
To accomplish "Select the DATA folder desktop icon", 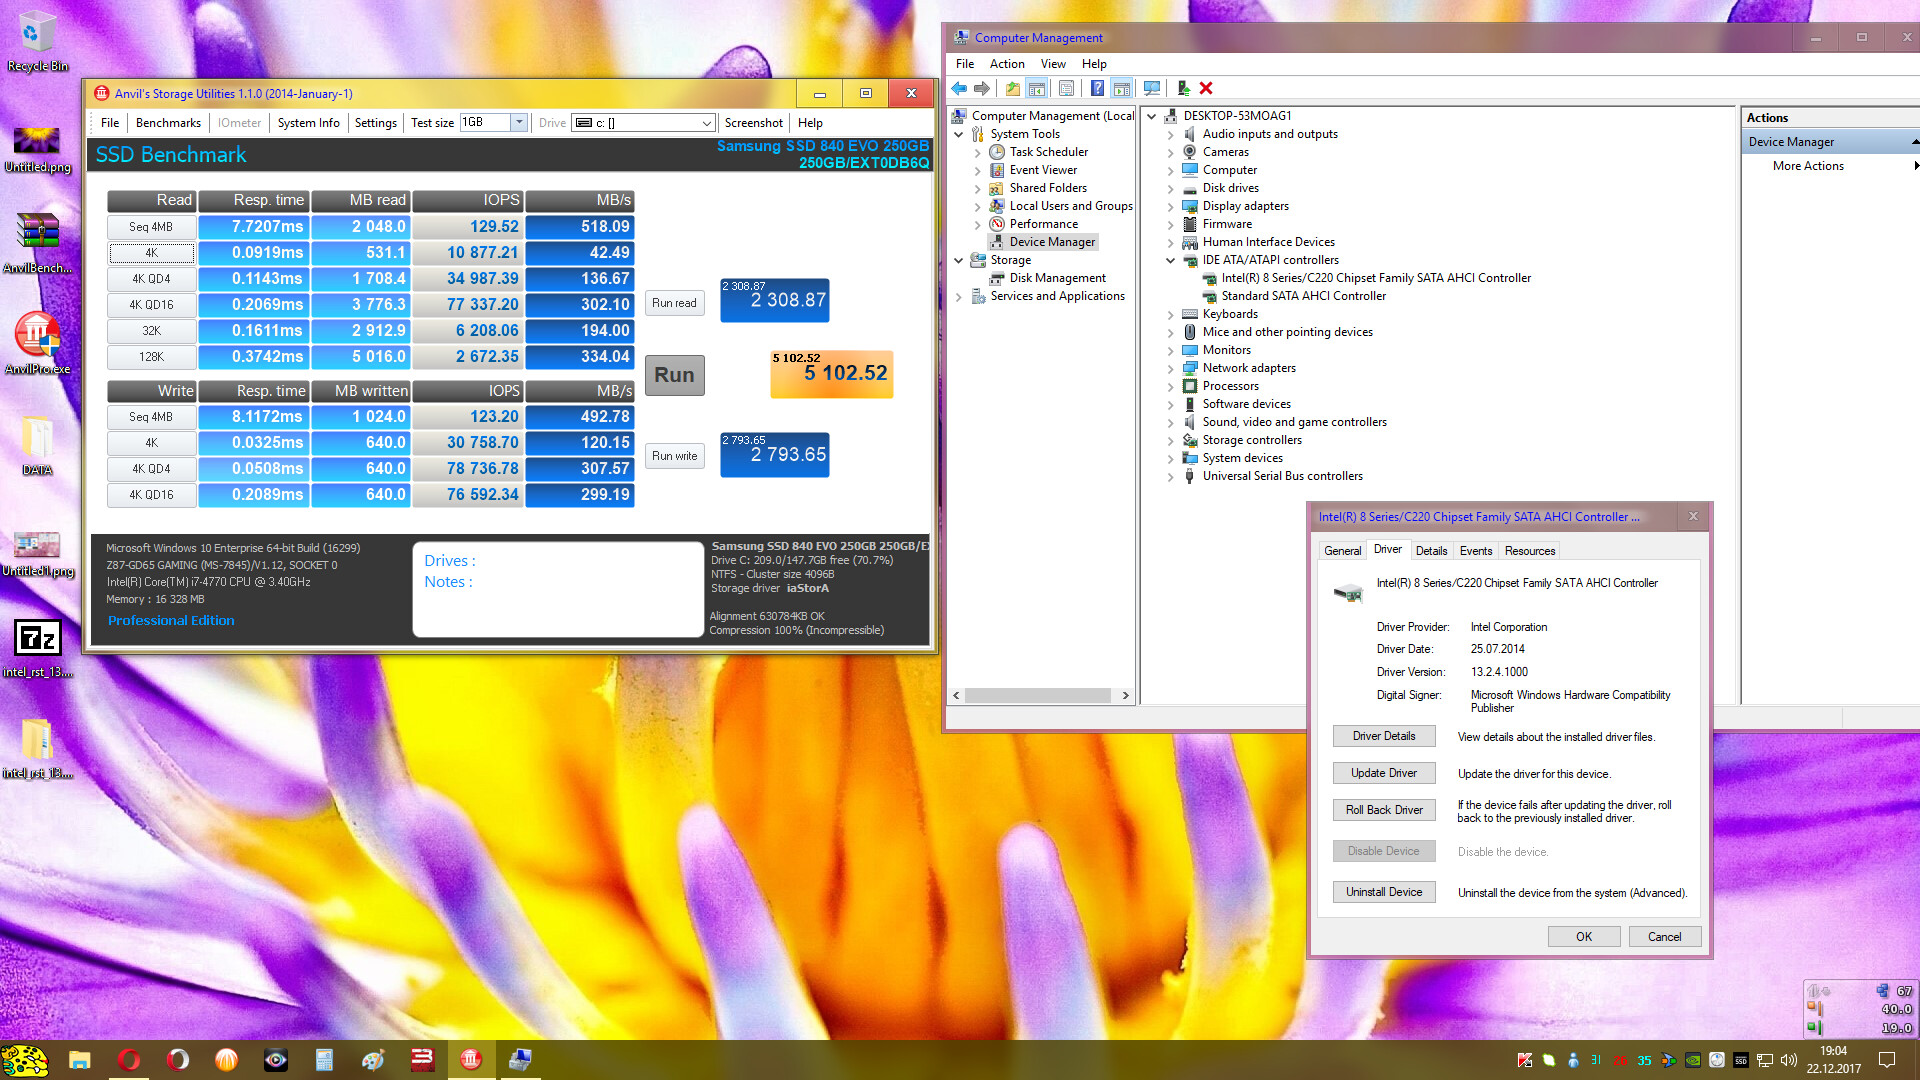I will click(x=37, y=444).
